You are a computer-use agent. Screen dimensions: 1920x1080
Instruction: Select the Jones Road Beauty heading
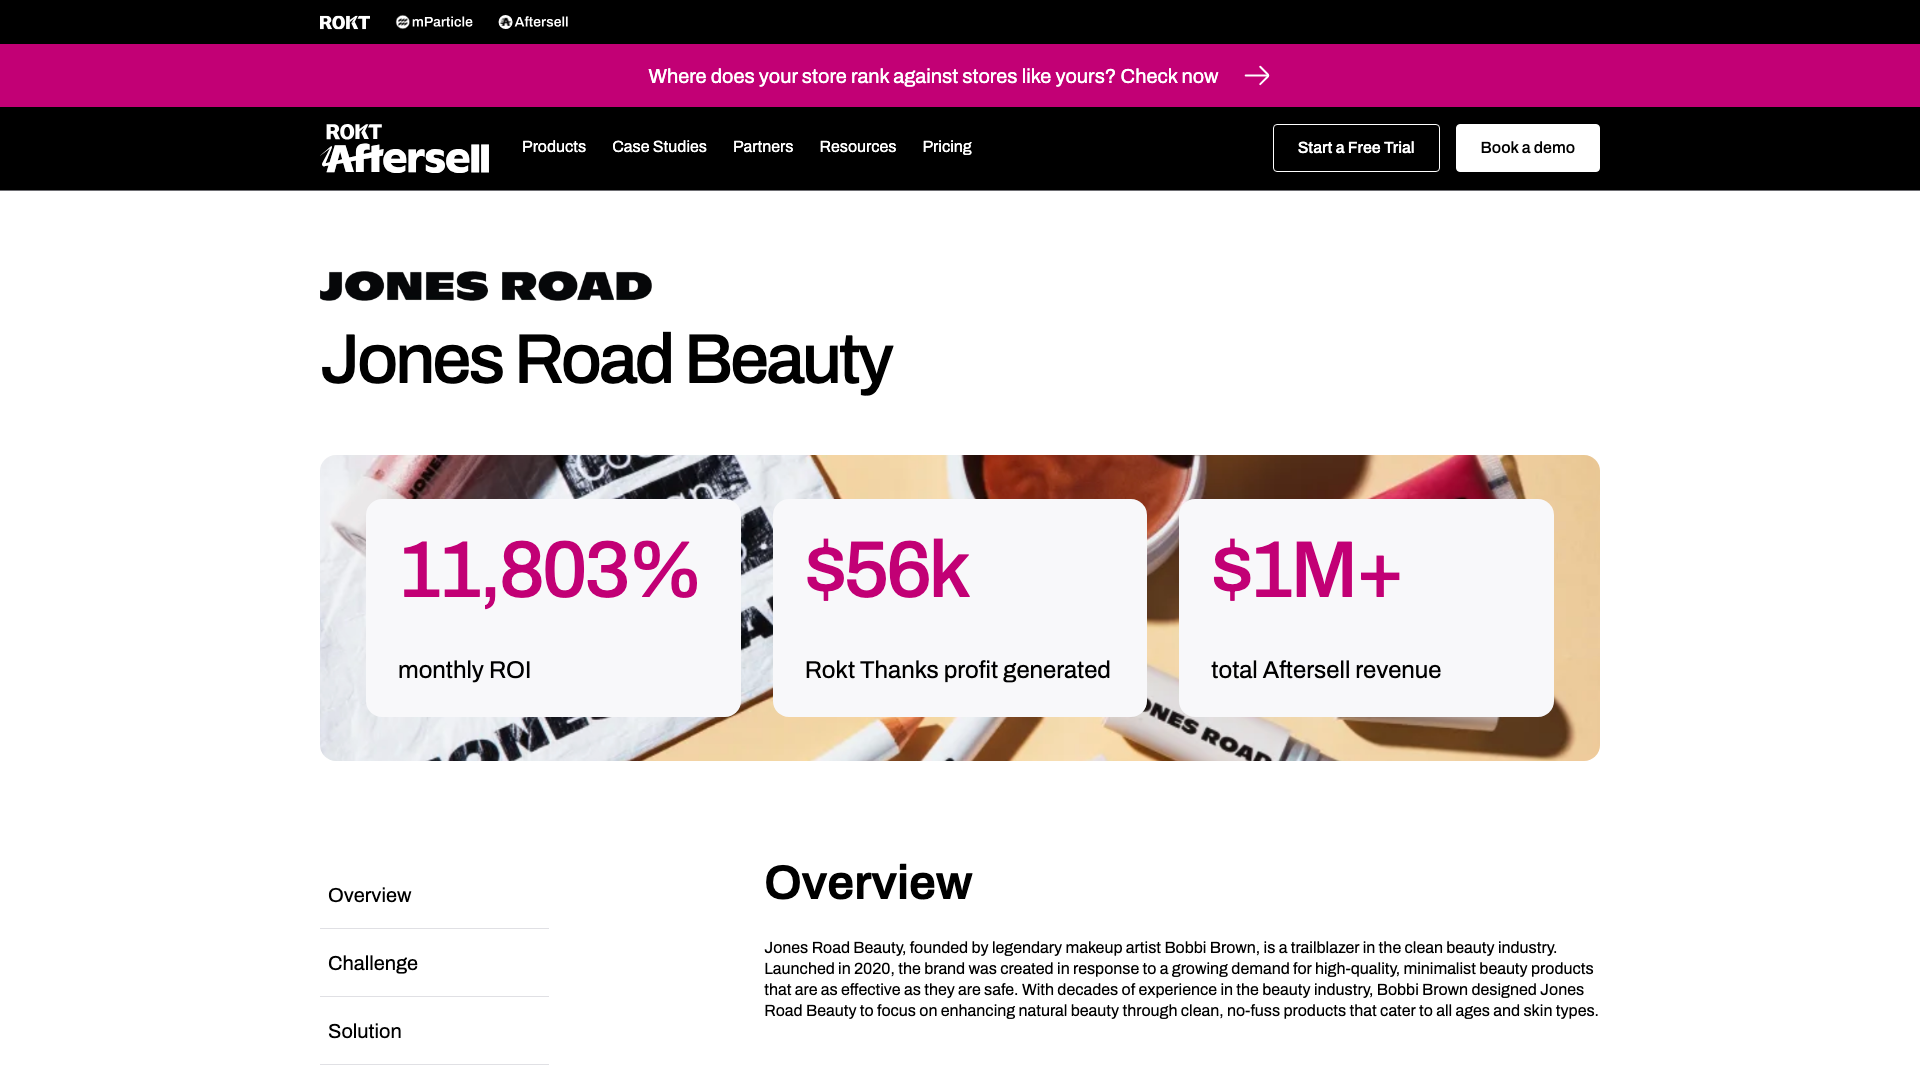605,360
